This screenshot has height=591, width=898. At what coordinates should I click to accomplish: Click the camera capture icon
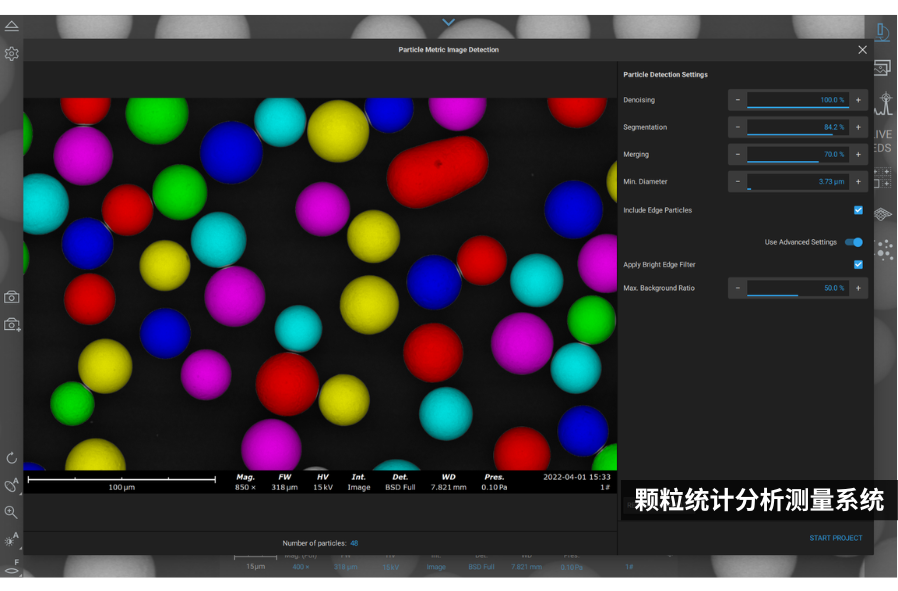point(12,298)
